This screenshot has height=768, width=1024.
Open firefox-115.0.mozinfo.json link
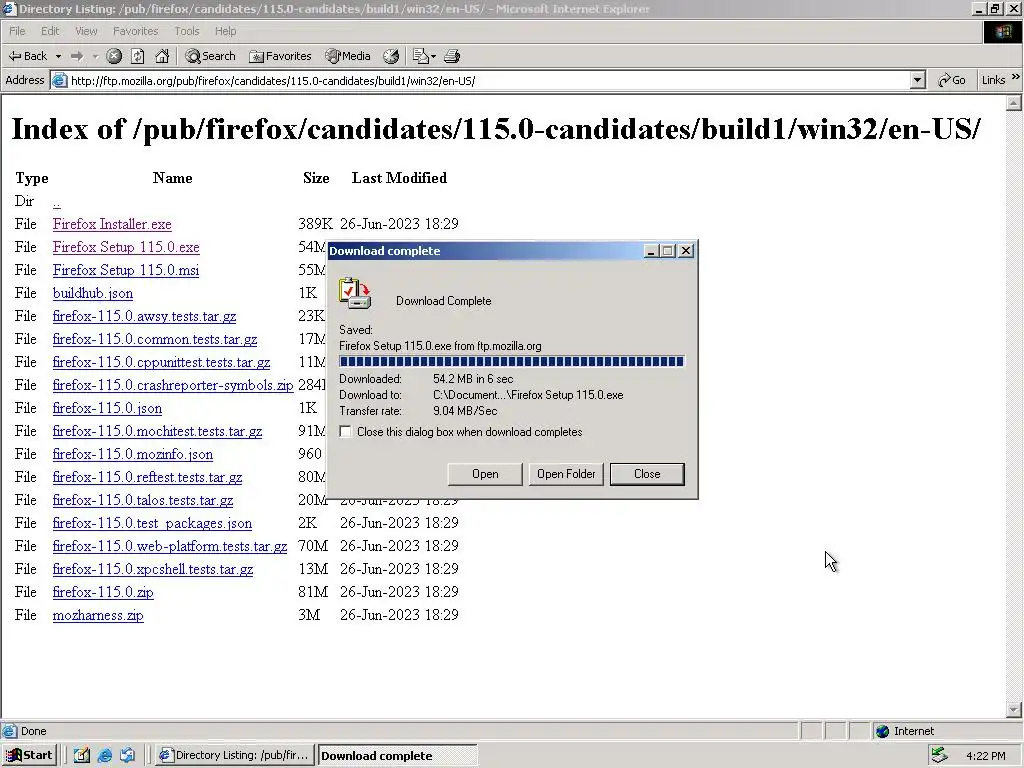pyautogui.click(x=133, y=455)
